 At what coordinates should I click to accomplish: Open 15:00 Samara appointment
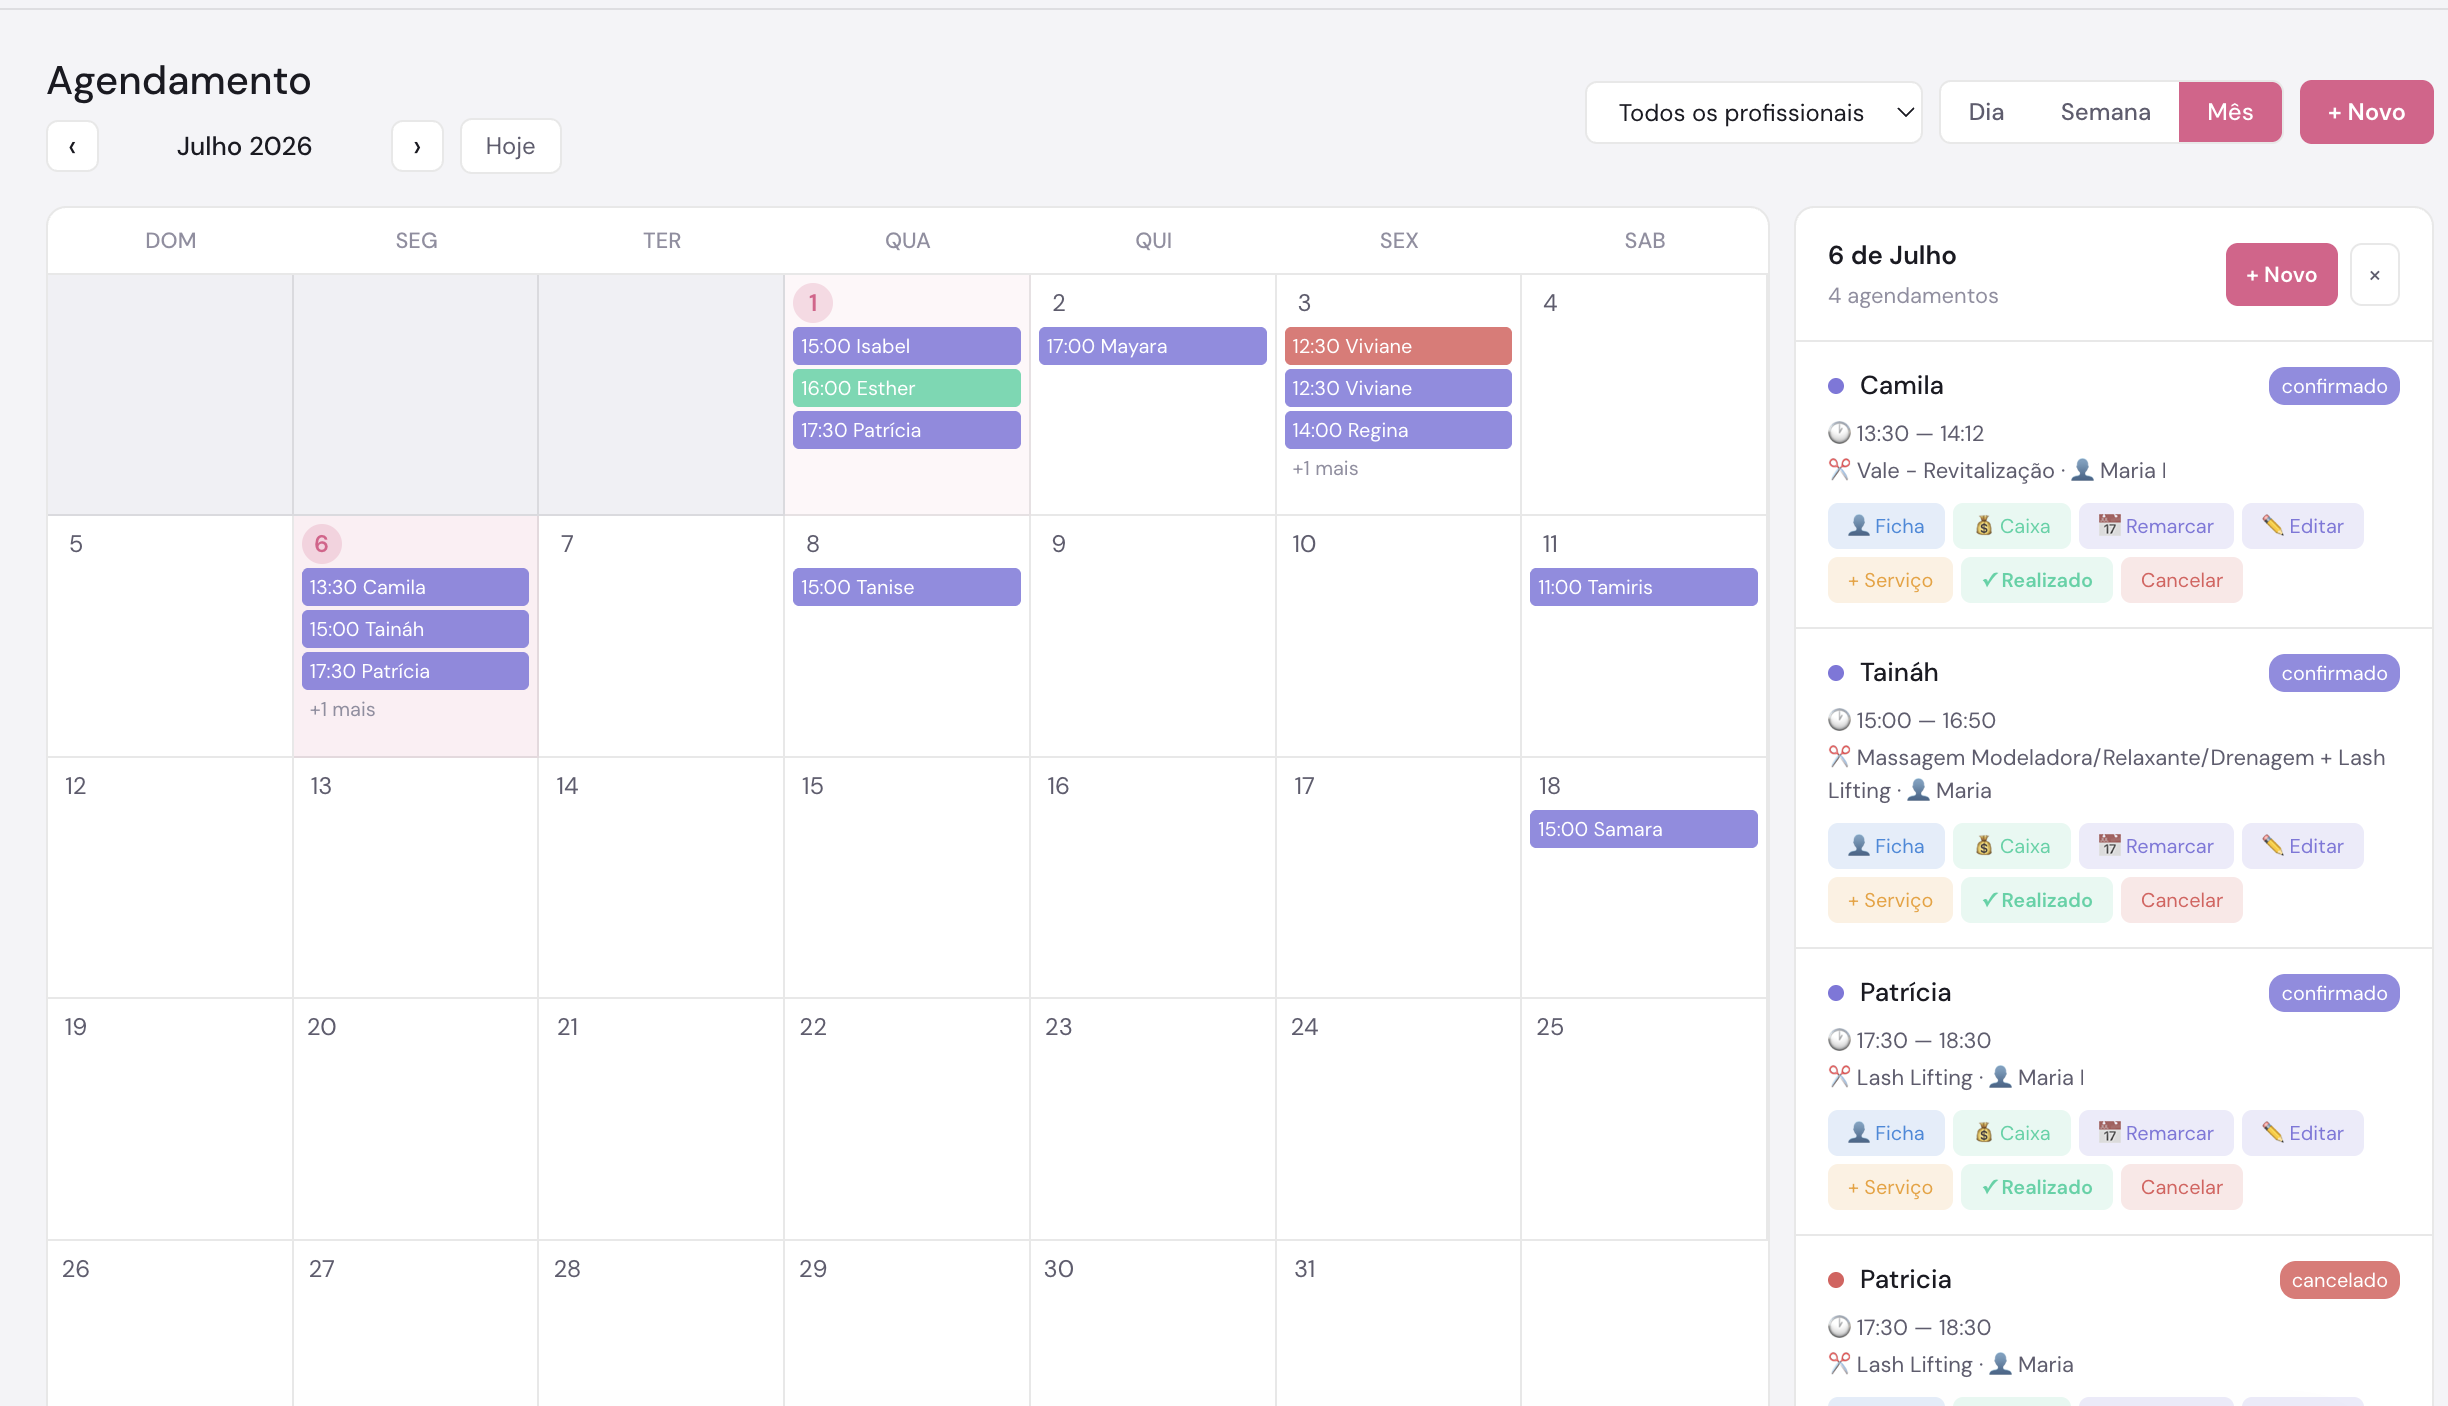coord(1643,829)
